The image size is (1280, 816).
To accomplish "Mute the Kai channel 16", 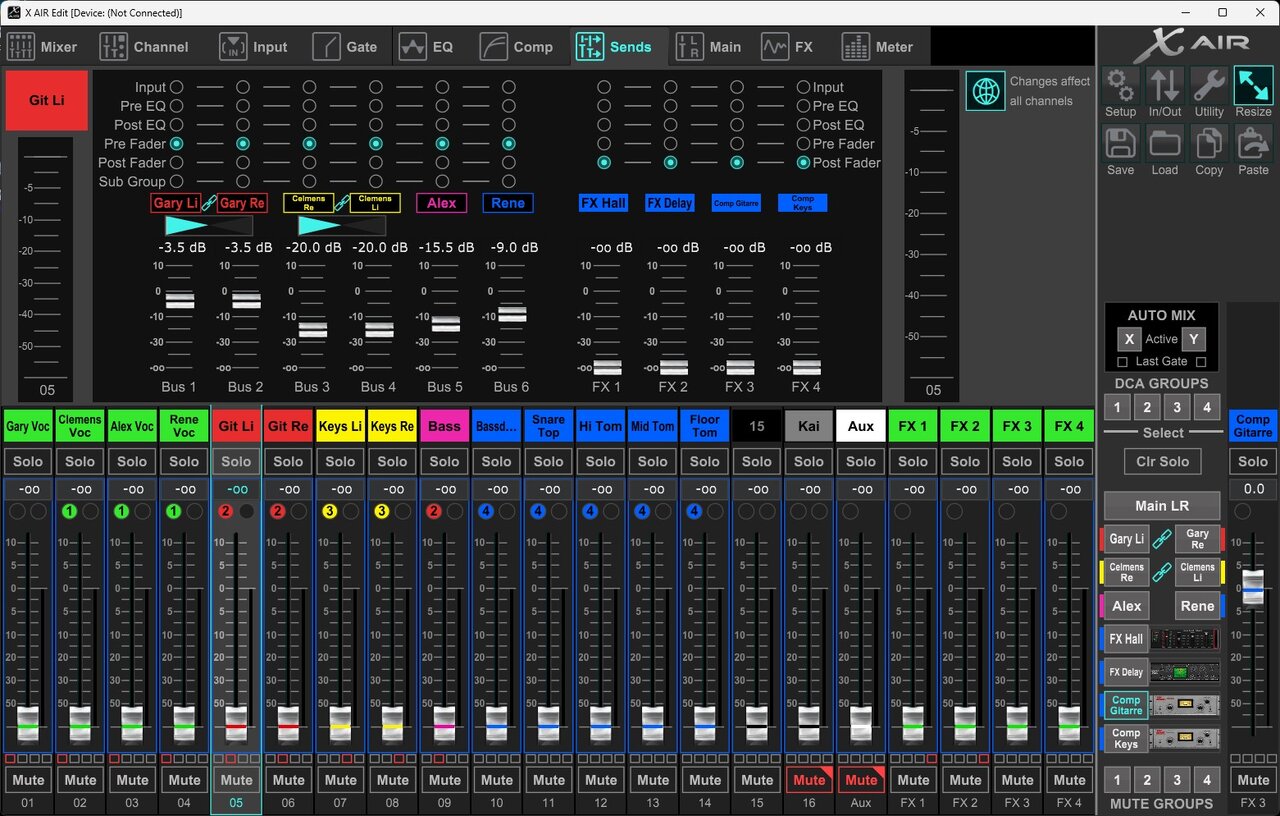I will pos(809,780).
